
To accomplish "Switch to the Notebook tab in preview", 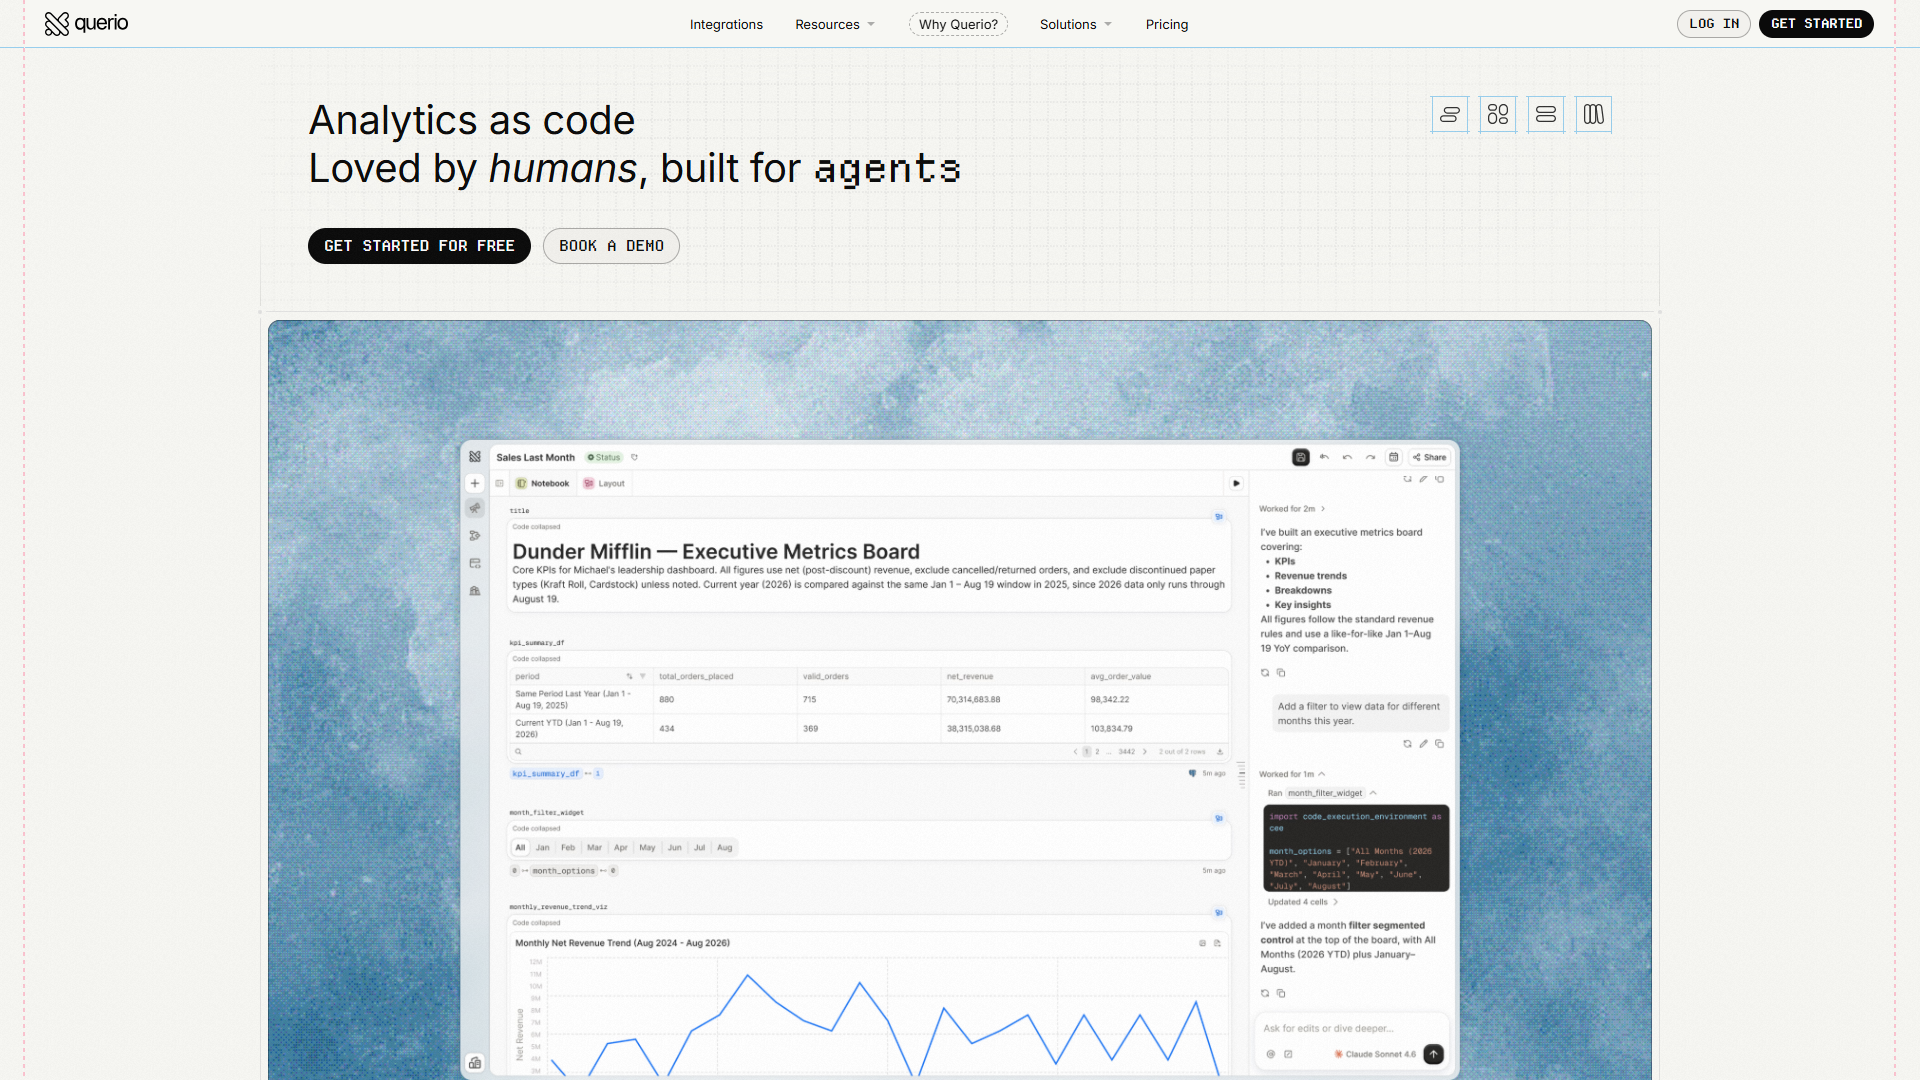I will click(543, 483).
